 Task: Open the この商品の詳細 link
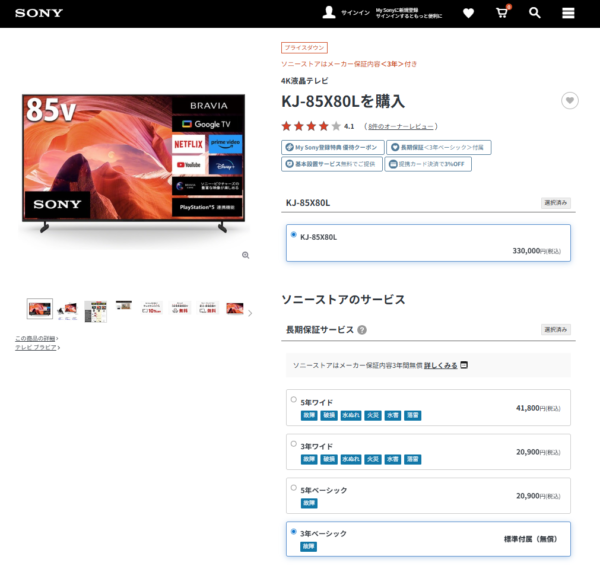[35, 339]
